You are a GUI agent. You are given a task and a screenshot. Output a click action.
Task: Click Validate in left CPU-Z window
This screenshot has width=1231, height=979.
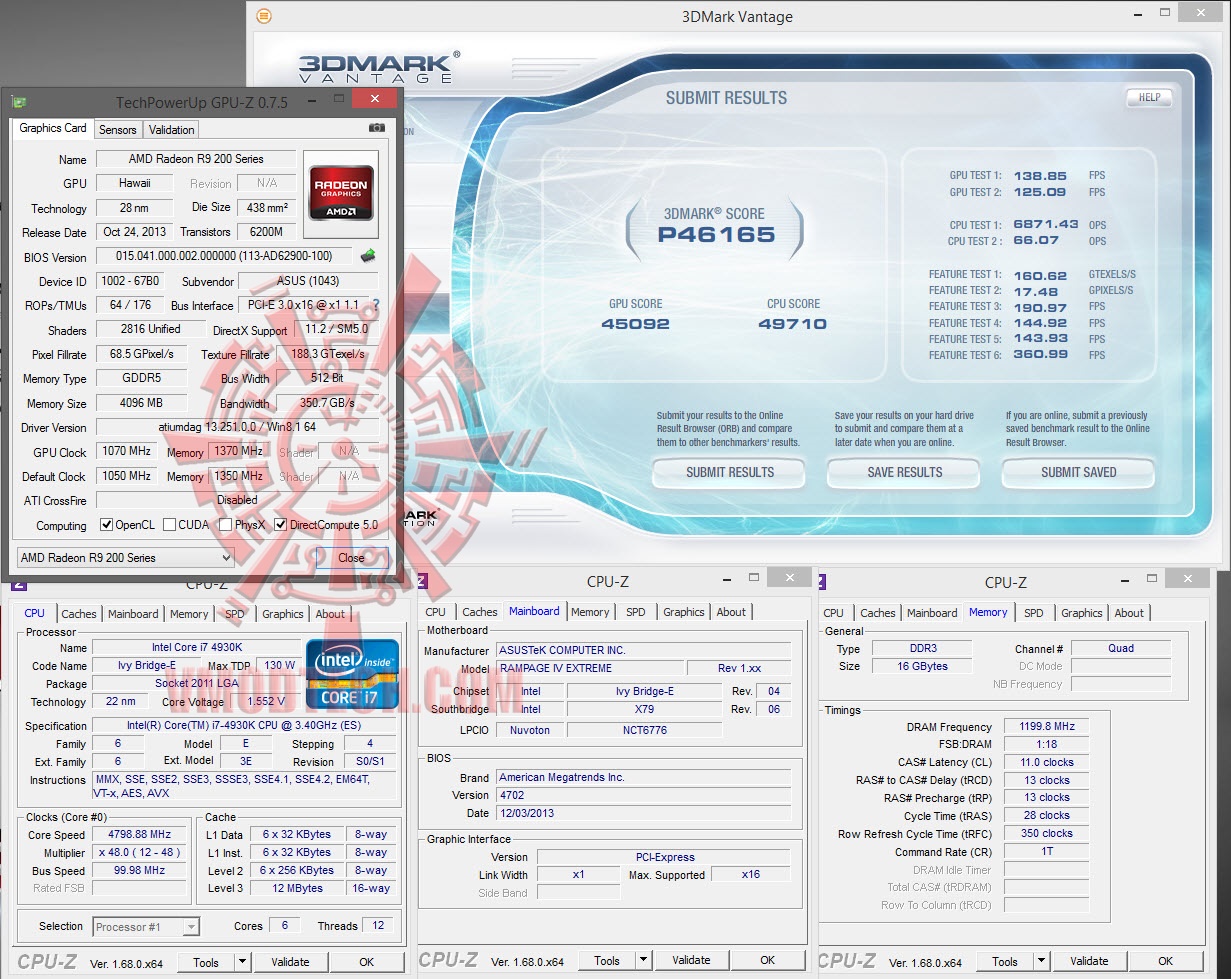tap(290, 962)
